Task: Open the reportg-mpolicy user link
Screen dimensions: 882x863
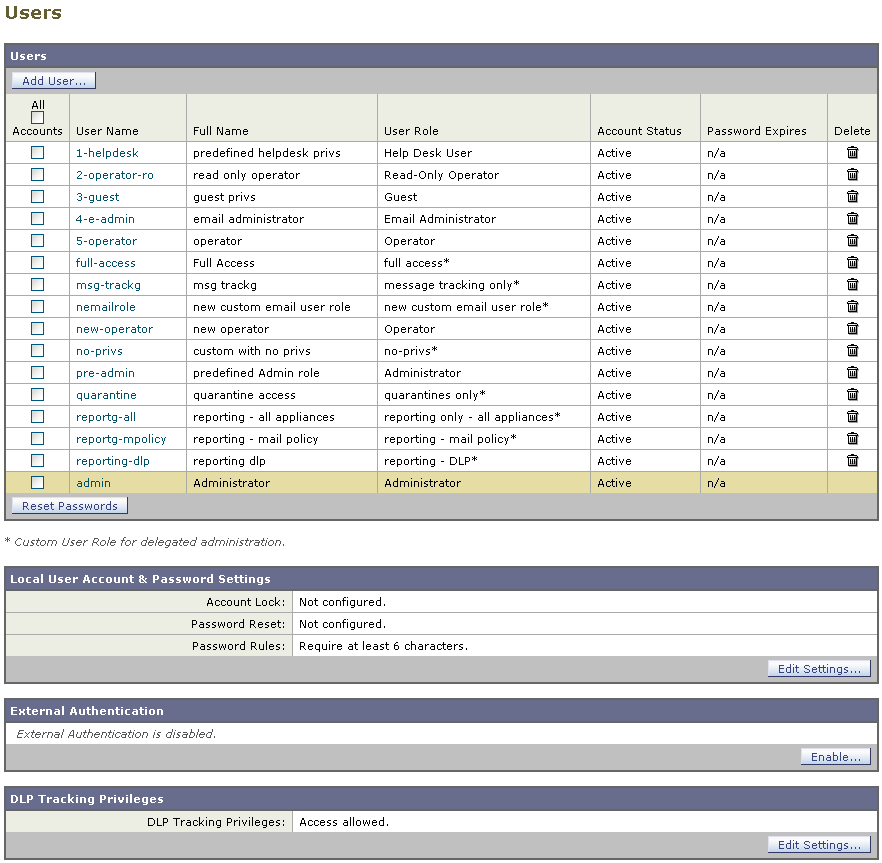Action: click(121, 438)
